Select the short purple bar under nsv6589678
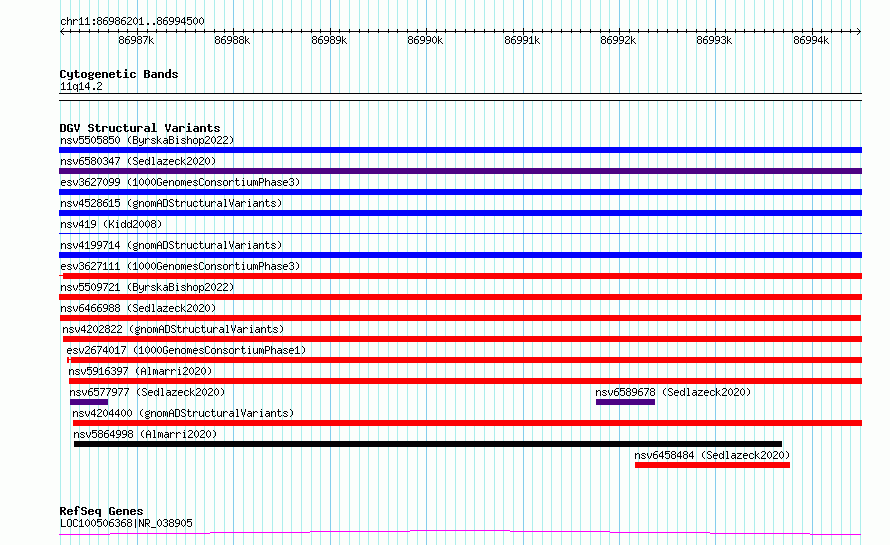Screen dimensions: 890x545 [x=625, y=402]
